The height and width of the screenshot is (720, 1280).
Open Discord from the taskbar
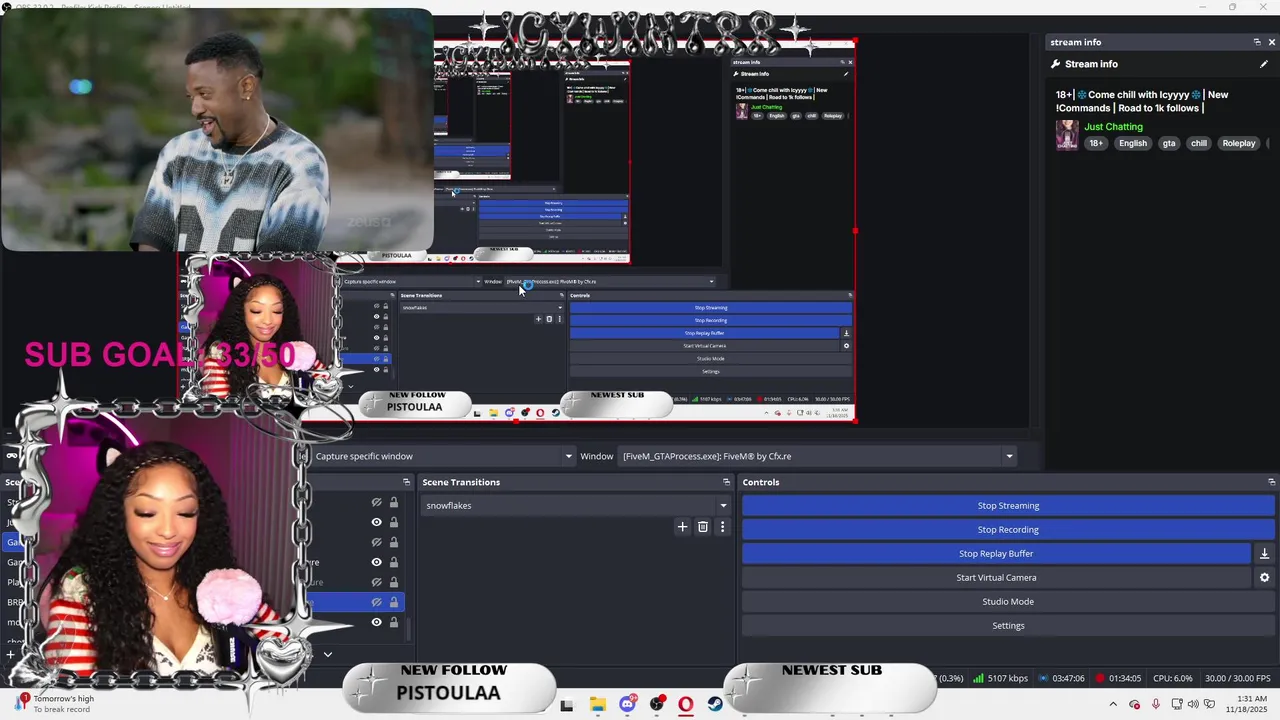627,704
